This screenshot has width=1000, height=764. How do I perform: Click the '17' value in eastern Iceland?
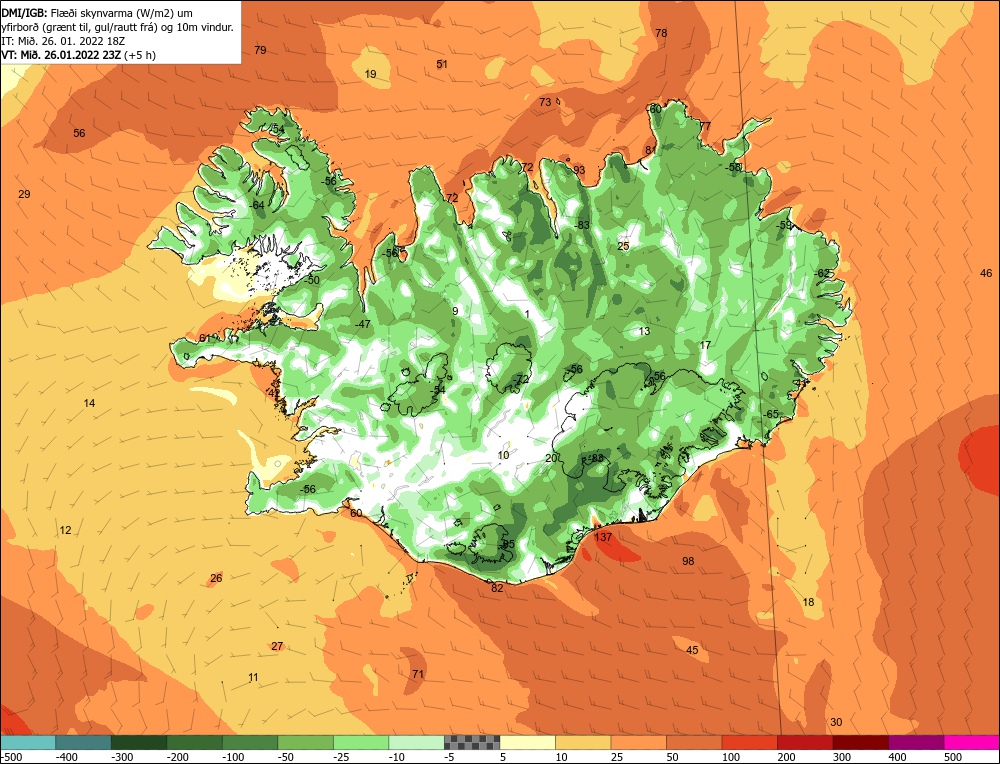coord(705,345)
